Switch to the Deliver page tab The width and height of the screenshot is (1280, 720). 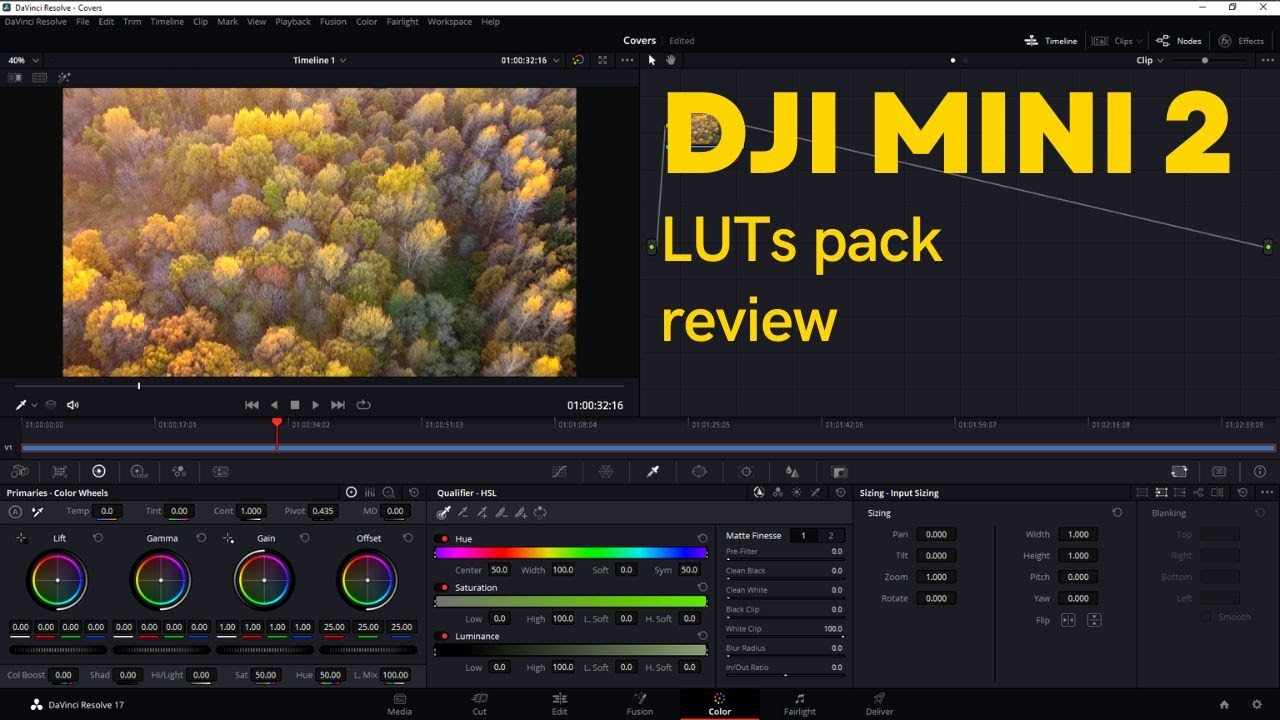point(879,703)
